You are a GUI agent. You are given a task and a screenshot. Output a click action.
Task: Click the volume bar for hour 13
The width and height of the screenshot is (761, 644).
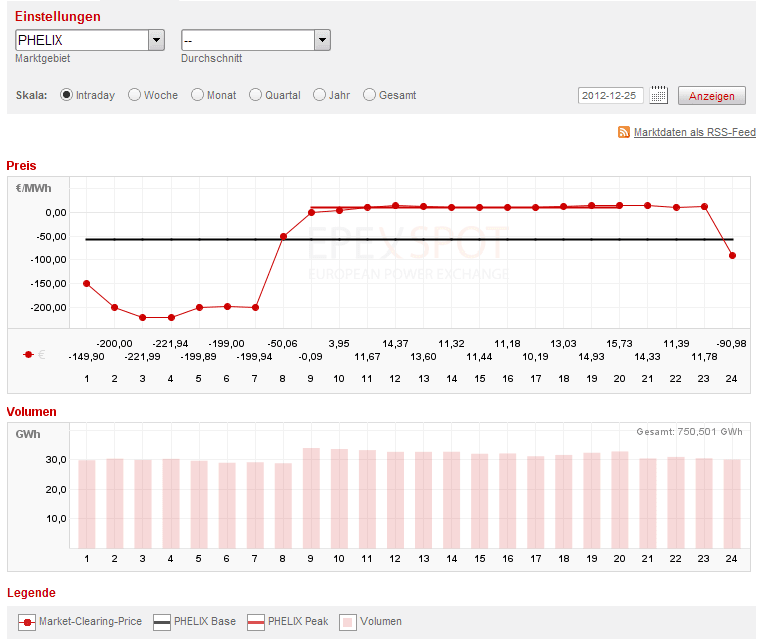point(424,500)
